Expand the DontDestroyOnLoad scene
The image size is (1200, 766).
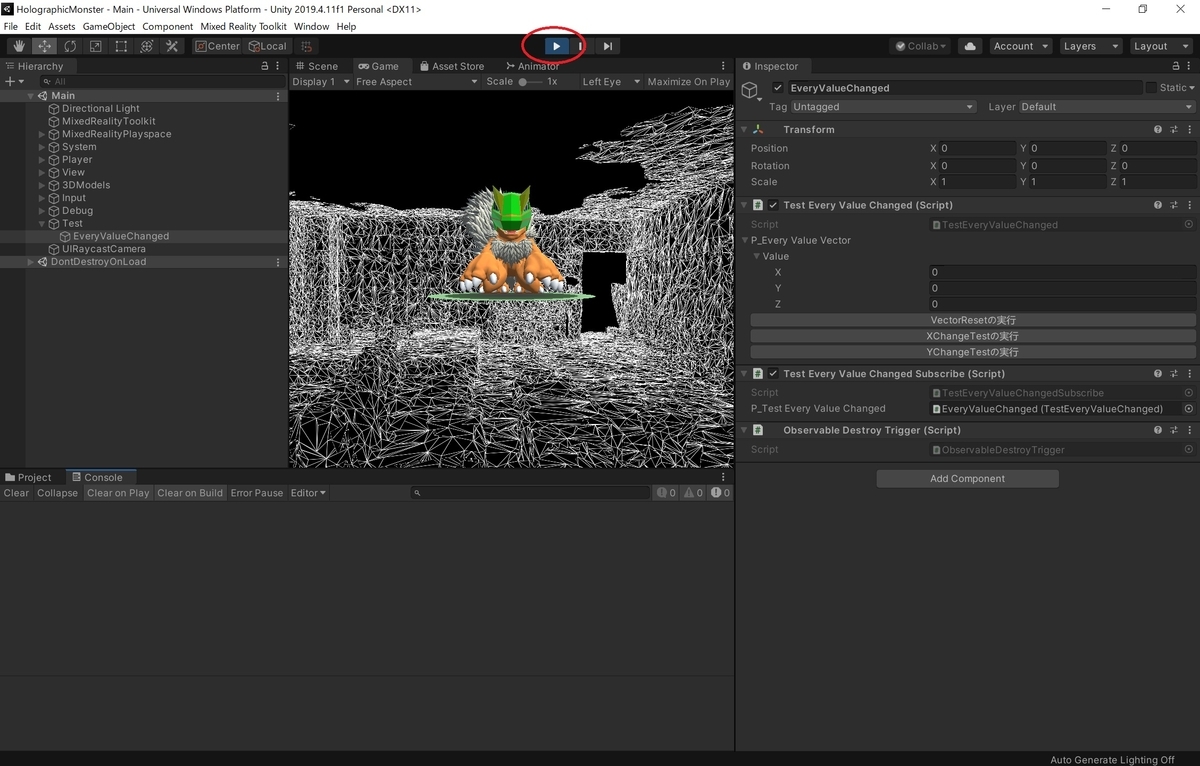pos(30,262)
